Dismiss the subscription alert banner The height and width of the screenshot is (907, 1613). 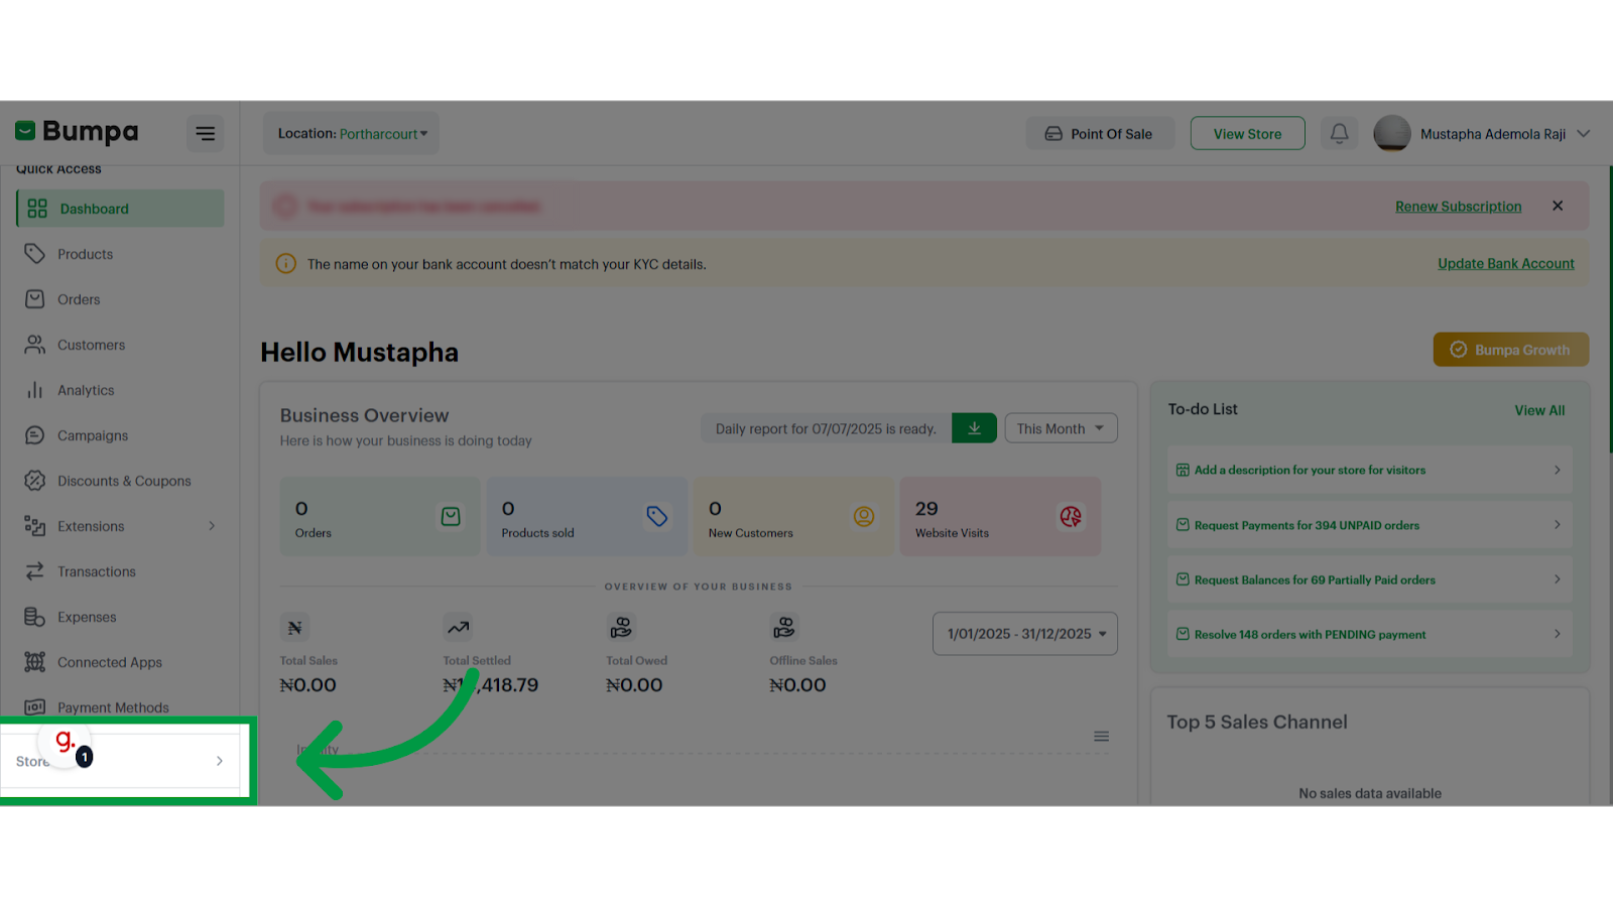(1557, 206)
